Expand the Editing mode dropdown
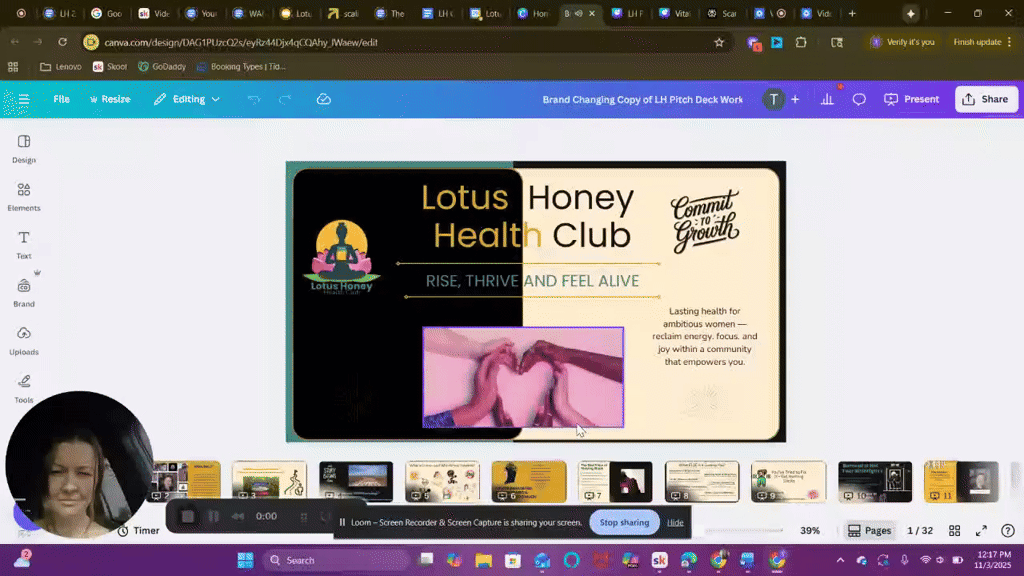1024x576 pixels. (x=187, y=99)
